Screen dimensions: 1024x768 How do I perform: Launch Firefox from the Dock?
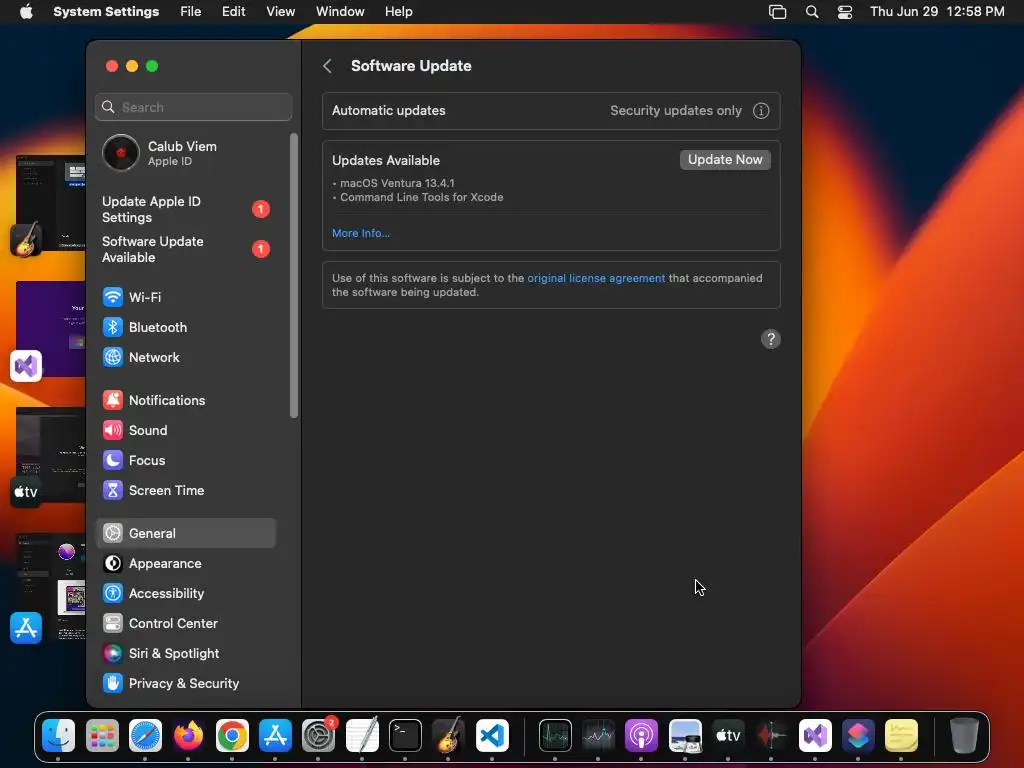pyautogui.click(x=188, y=735)
